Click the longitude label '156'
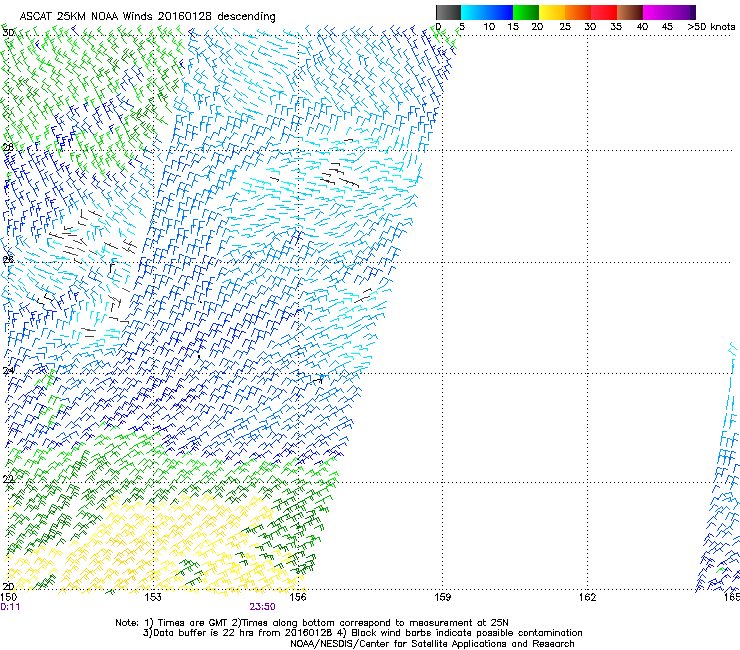The height and width of the screenshot is (650, 740). 298,597
